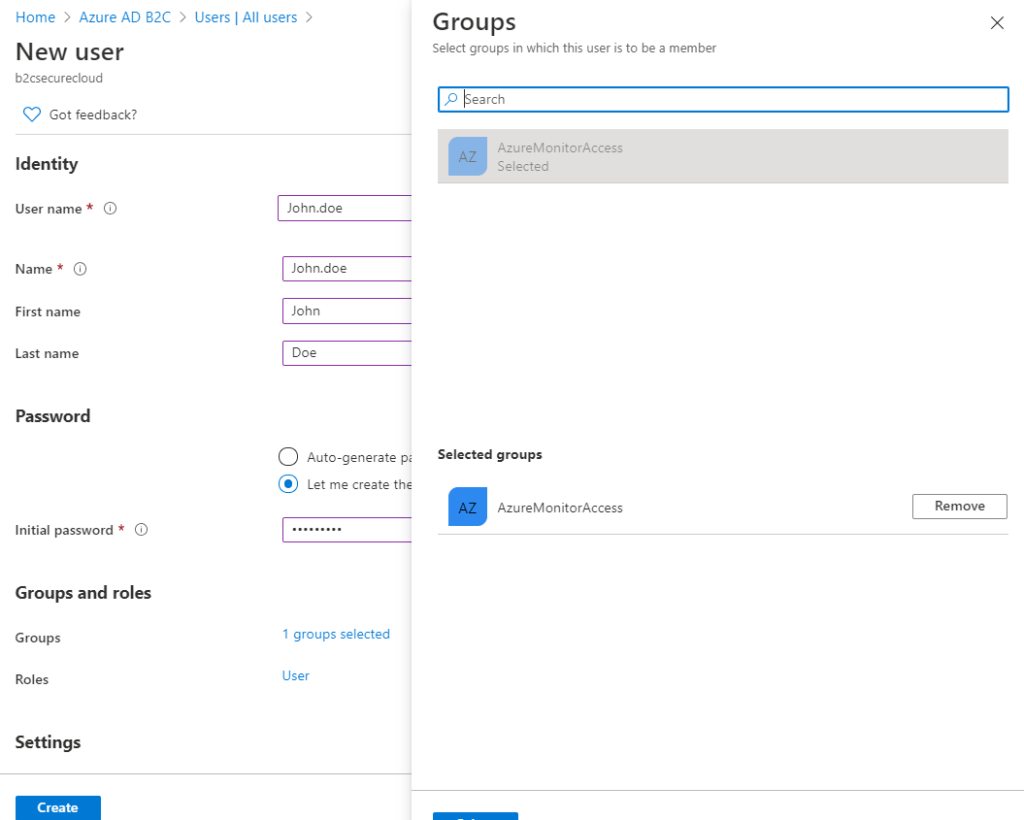Open the 1 groups selected link
The height and width of the screenshot is (820, 1024).
336,633
